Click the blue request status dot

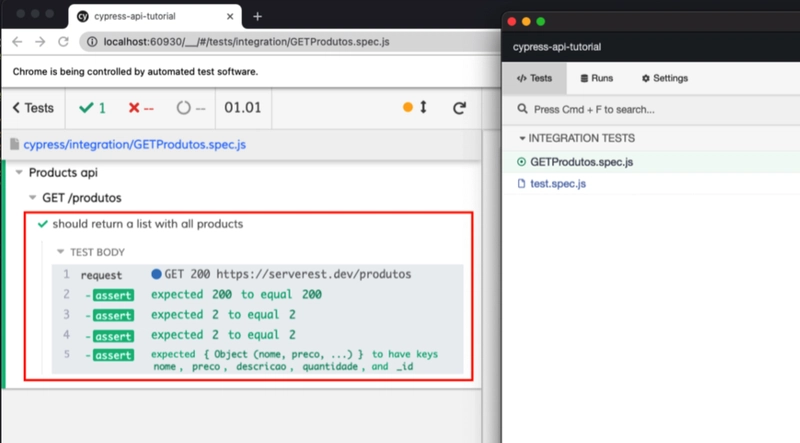pos(156,274)
